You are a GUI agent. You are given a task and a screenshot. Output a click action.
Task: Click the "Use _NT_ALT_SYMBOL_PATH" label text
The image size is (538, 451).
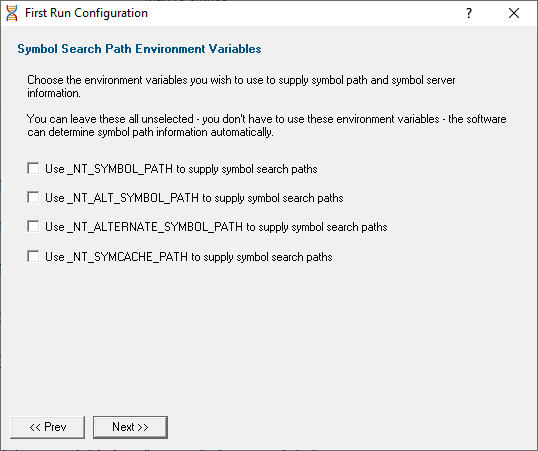(x=122, y=198)
